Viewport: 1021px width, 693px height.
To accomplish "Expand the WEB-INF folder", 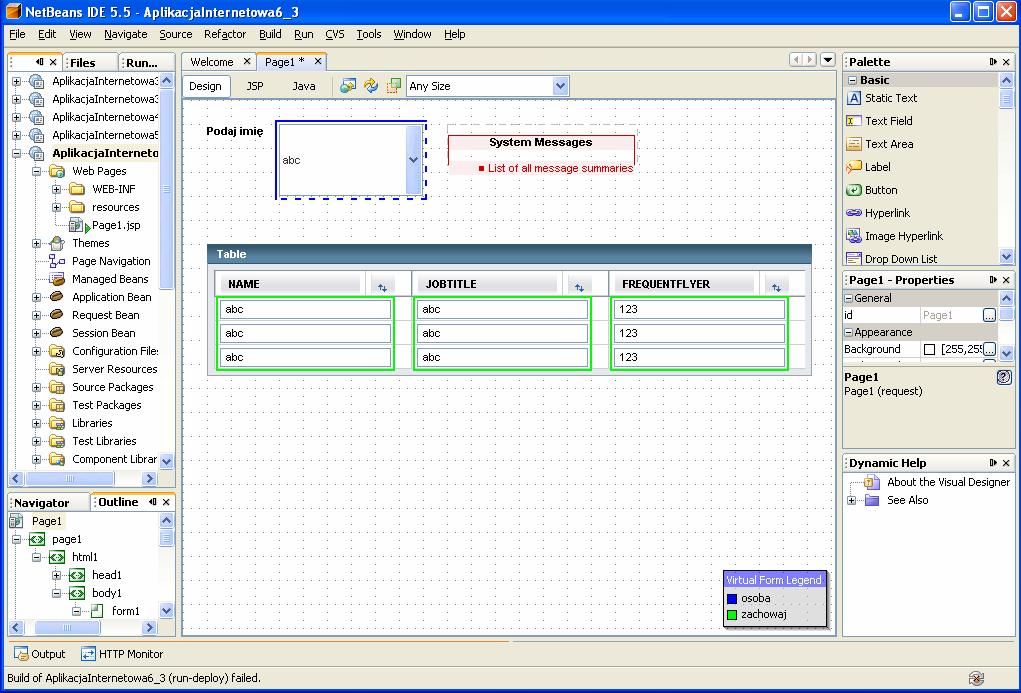I will (57, 189).
